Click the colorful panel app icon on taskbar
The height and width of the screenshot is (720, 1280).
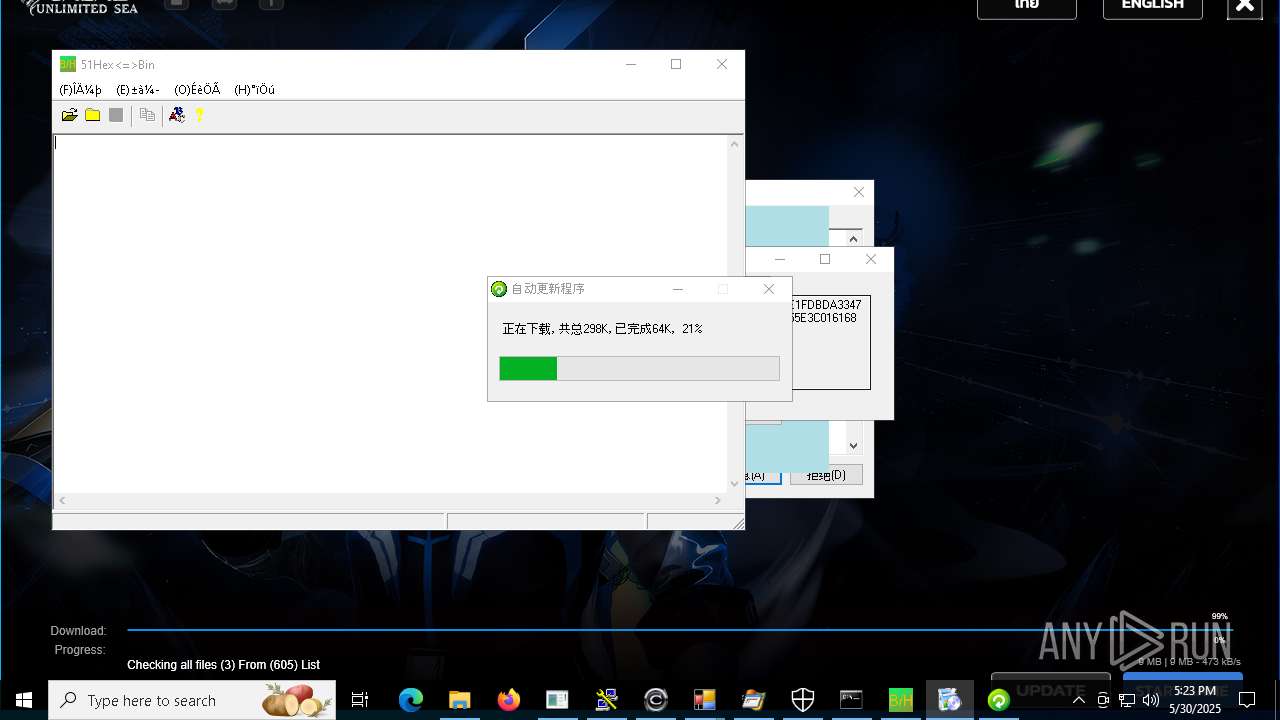705,700
